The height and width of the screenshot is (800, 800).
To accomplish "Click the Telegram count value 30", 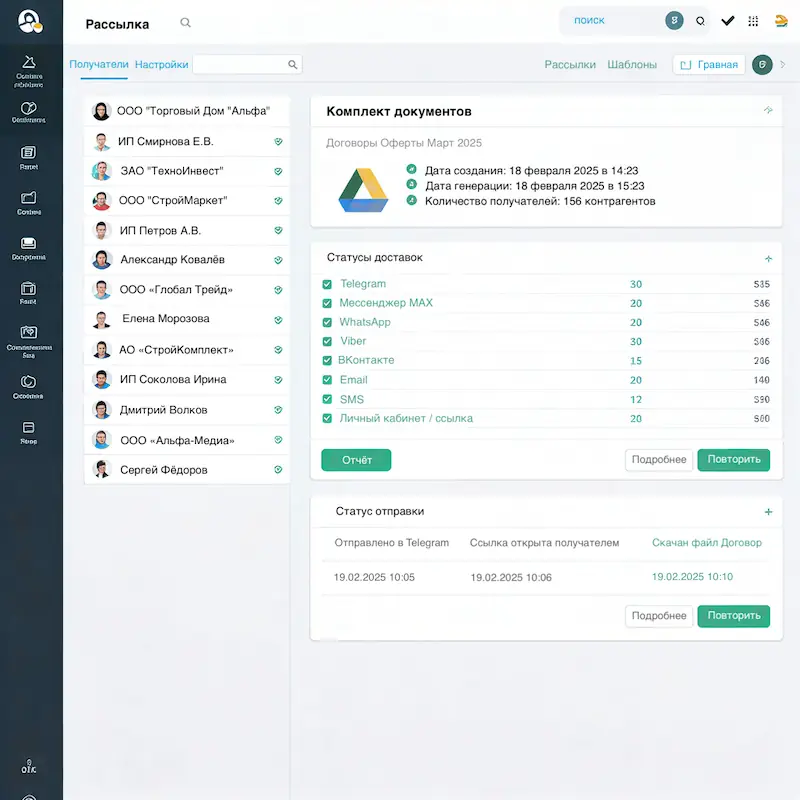I will [636, 284].
